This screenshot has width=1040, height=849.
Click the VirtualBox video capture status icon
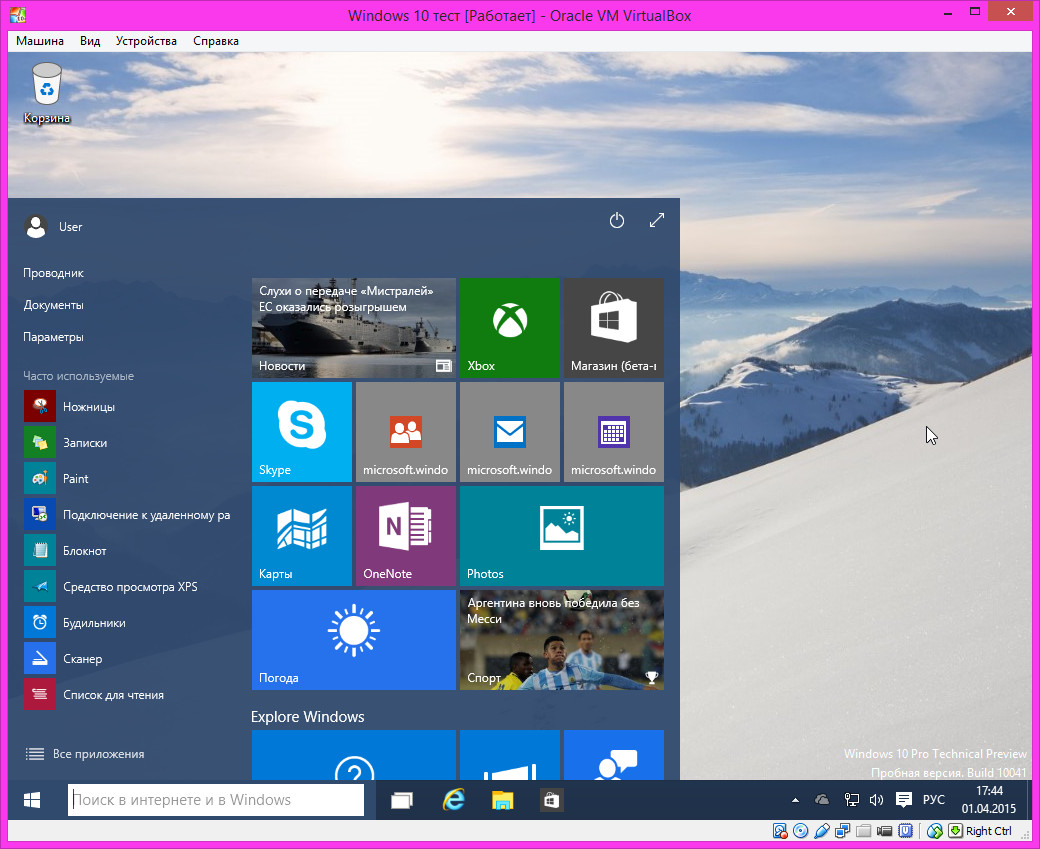point(884,831)
